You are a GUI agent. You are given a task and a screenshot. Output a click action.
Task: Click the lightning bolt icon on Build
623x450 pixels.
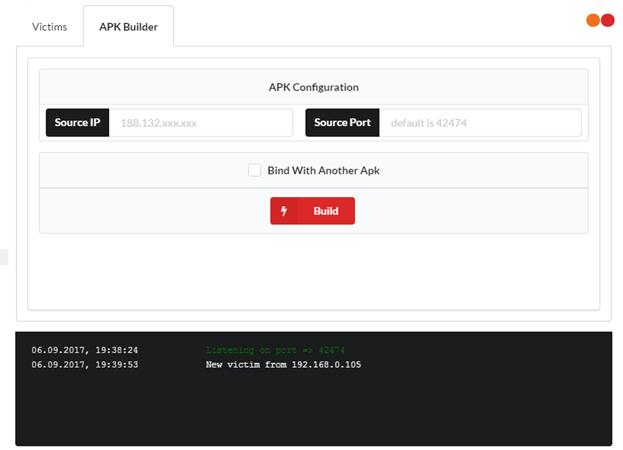(x=284, y=211)
